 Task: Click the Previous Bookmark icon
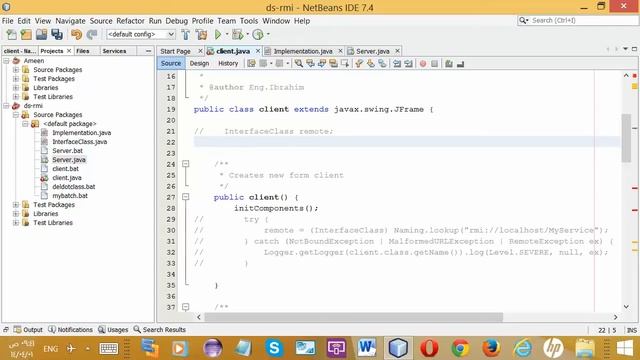coord(359,64)
